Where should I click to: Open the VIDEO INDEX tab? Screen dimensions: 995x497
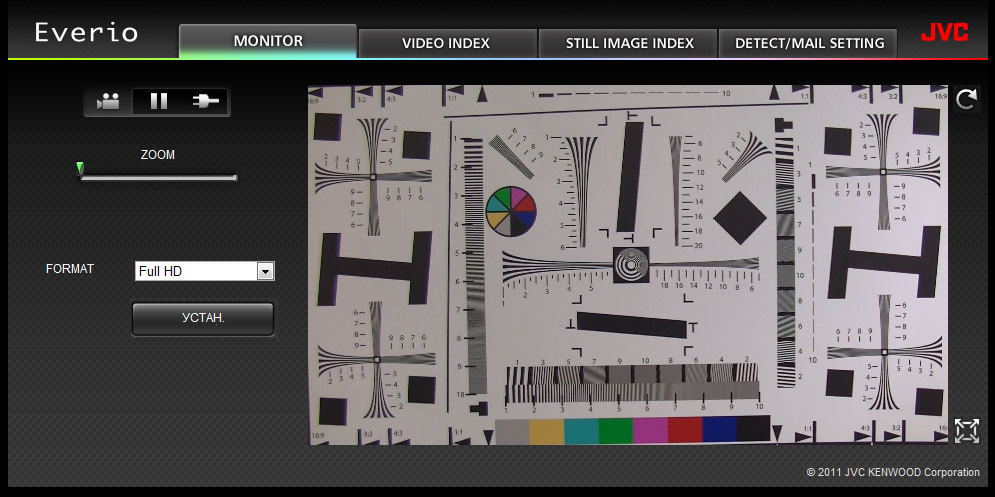point(446,43)
